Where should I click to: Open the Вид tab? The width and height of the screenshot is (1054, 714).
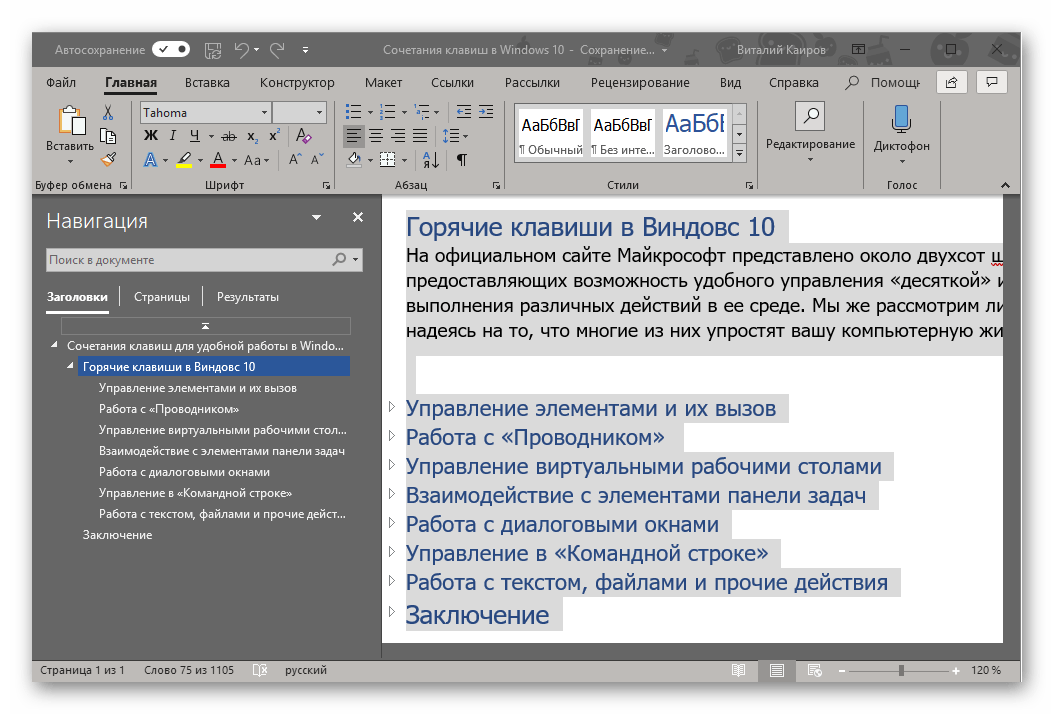(730, 83)
